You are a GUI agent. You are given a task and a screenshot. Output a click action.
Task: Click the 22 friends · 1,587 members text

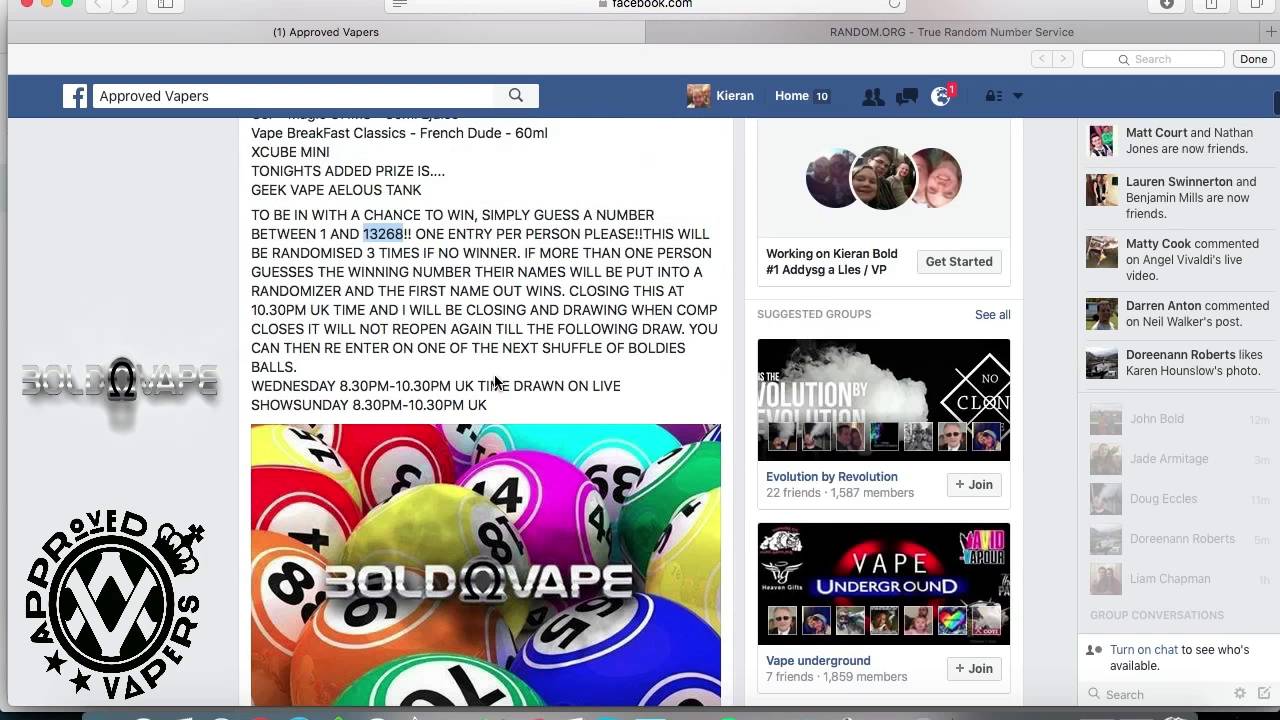[x=840, y=493]
